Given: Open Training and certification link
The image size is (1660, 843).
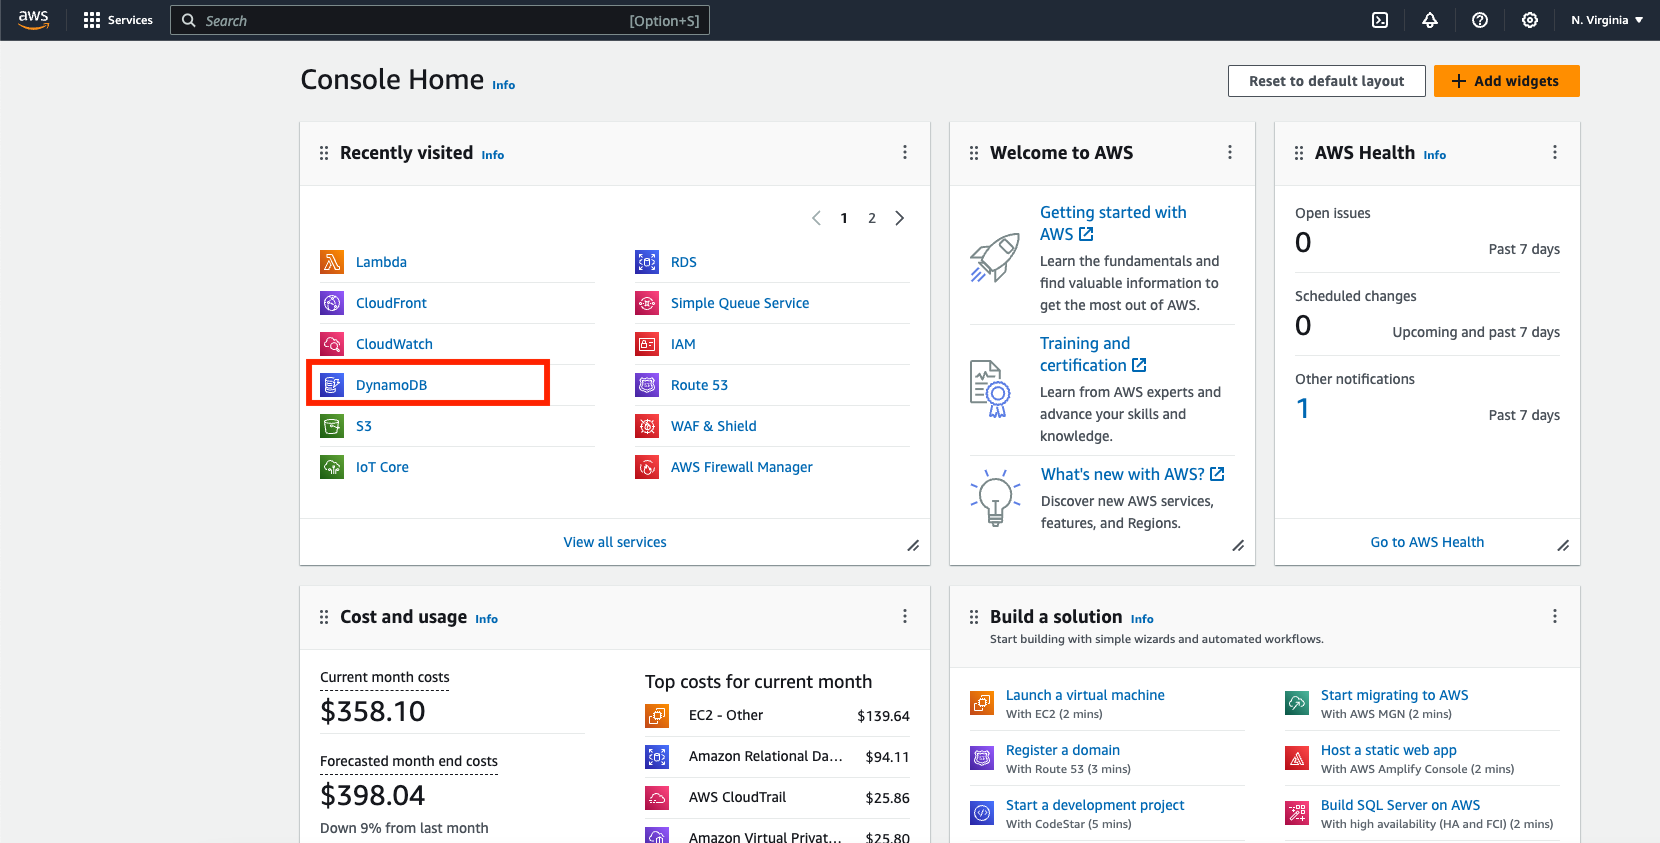Looking at the screenshot, I should [x=1092, y=354].
